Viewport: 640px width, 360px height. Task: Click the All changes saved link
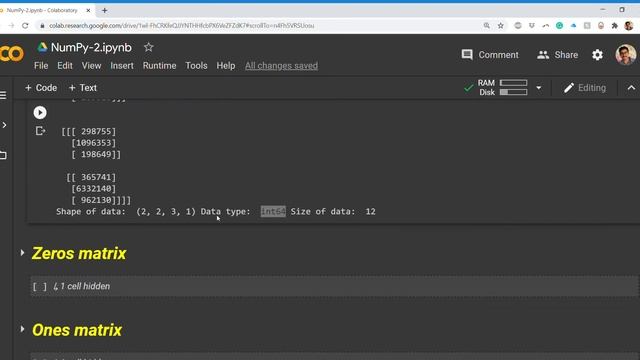[x=281, y=66]
